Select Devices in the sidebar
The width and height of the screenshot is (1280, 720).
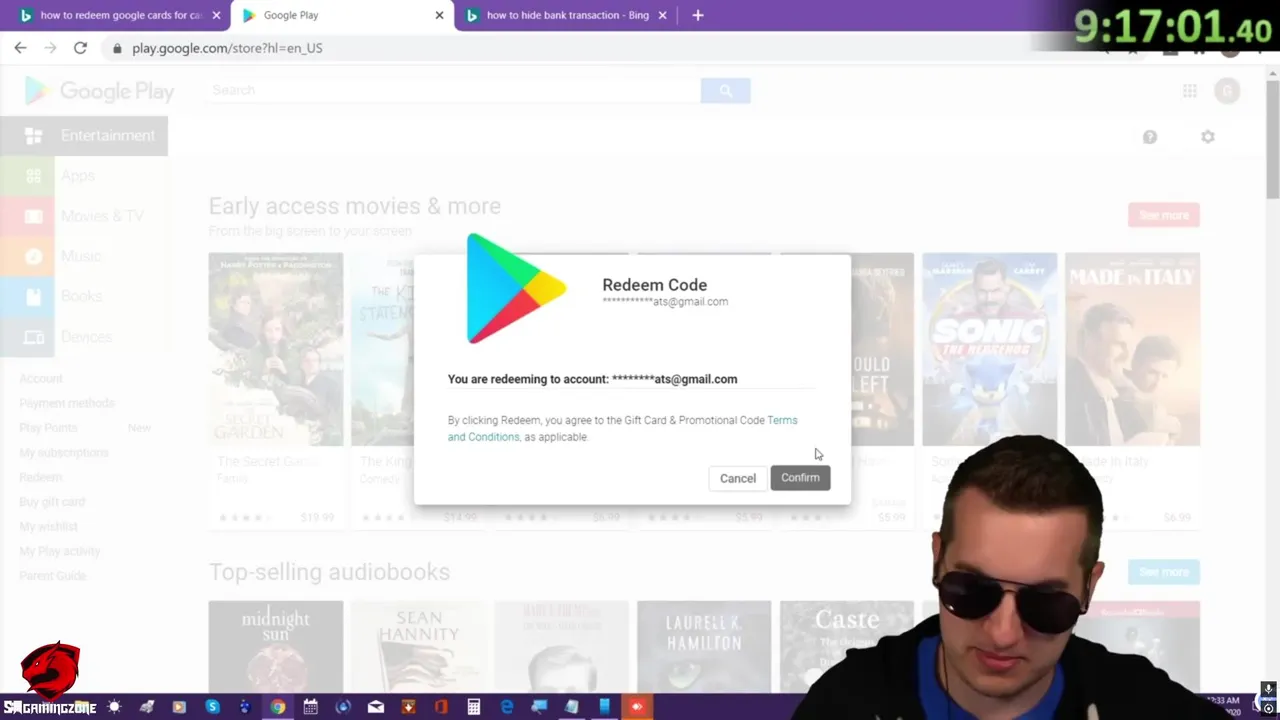(84, 337)
